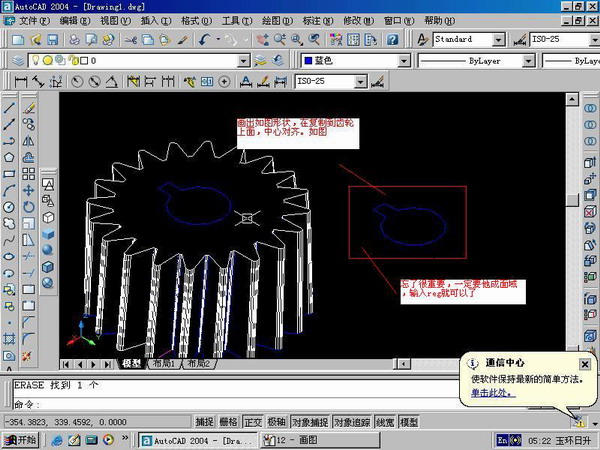Screen dimensions: 600x450
Task: Click the horizontal scrollbar left arrow
Action: (403, 364)
